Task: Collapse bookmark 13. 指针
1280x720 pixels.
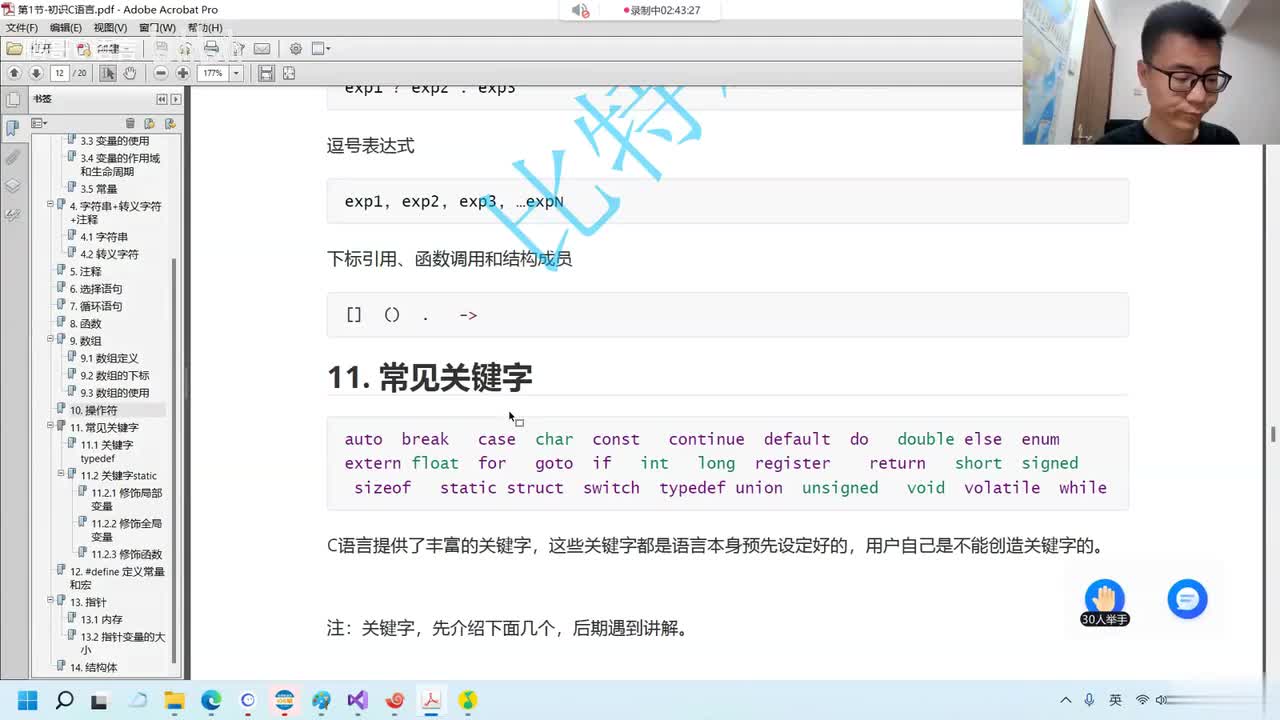Action: [50, 600]
